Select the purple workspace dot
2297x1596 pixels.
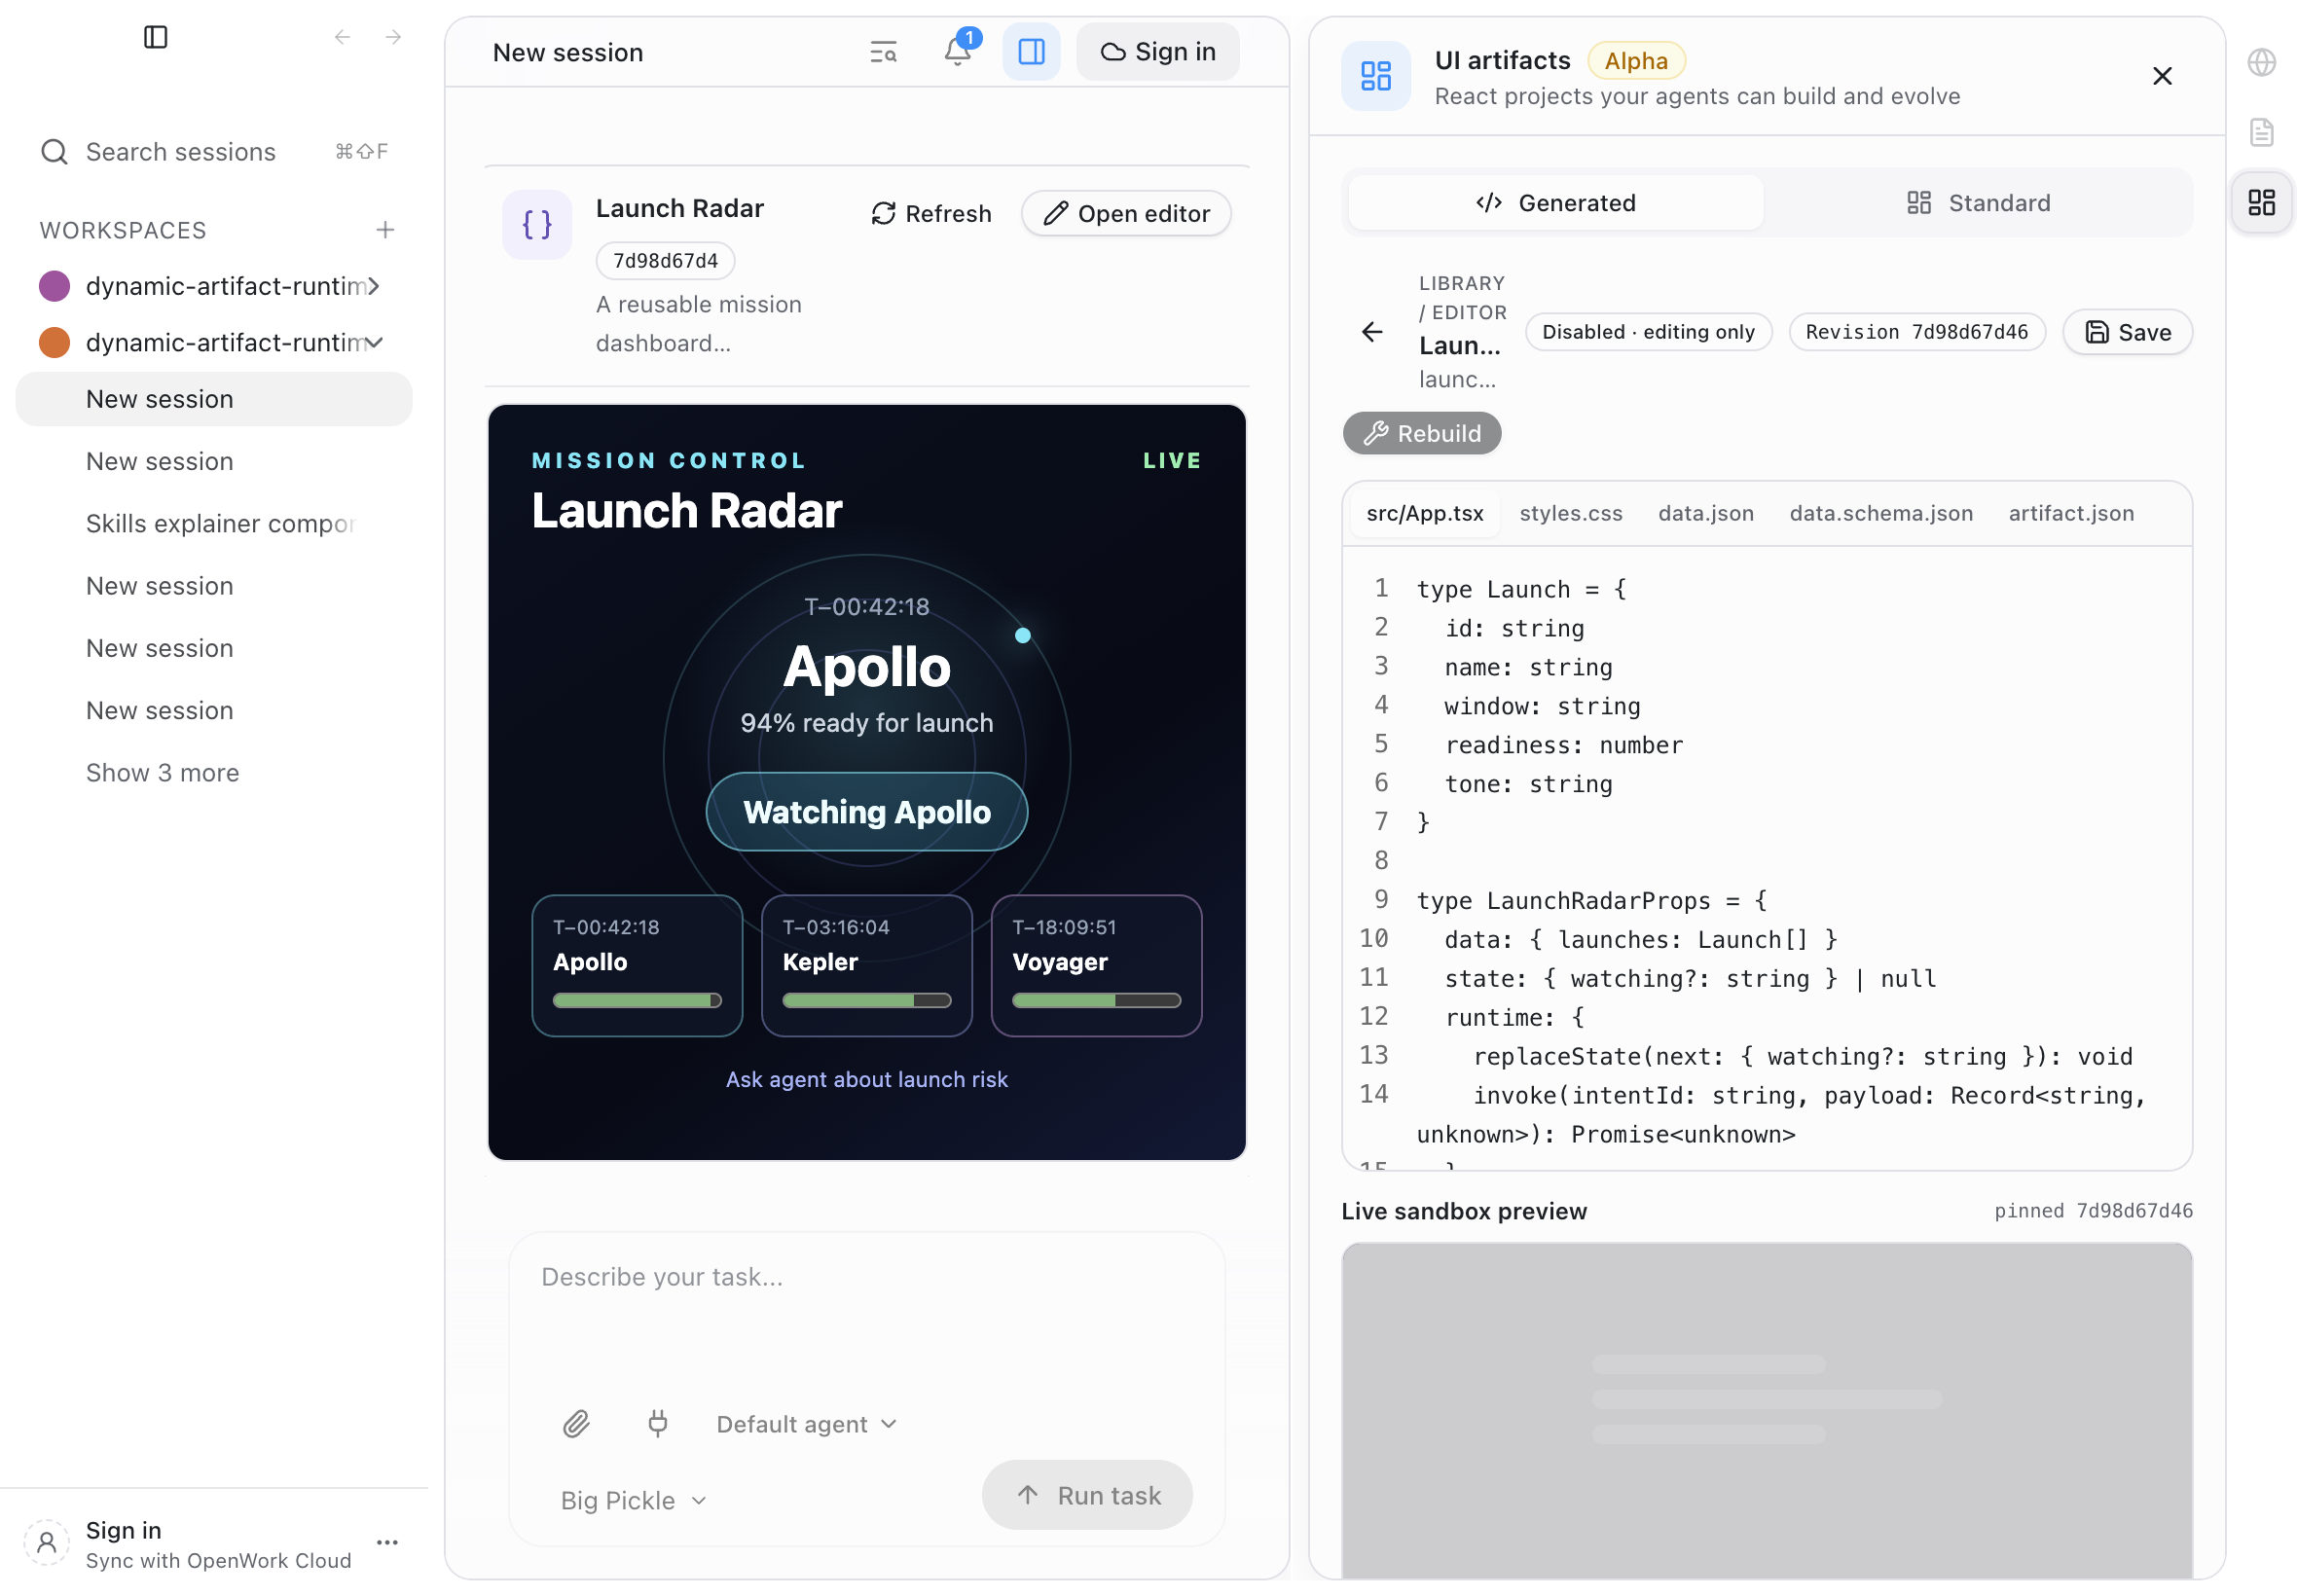point(54,286)
